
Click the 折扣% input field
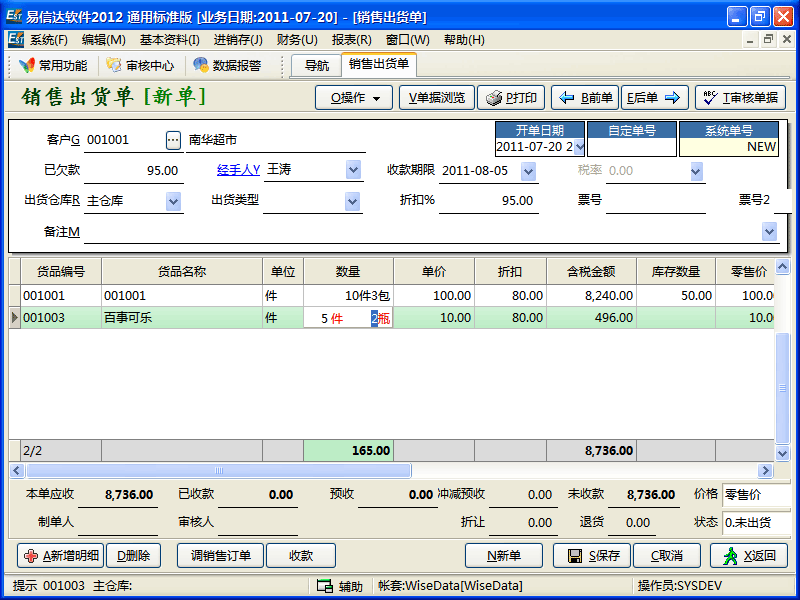(x=488, y=201)
